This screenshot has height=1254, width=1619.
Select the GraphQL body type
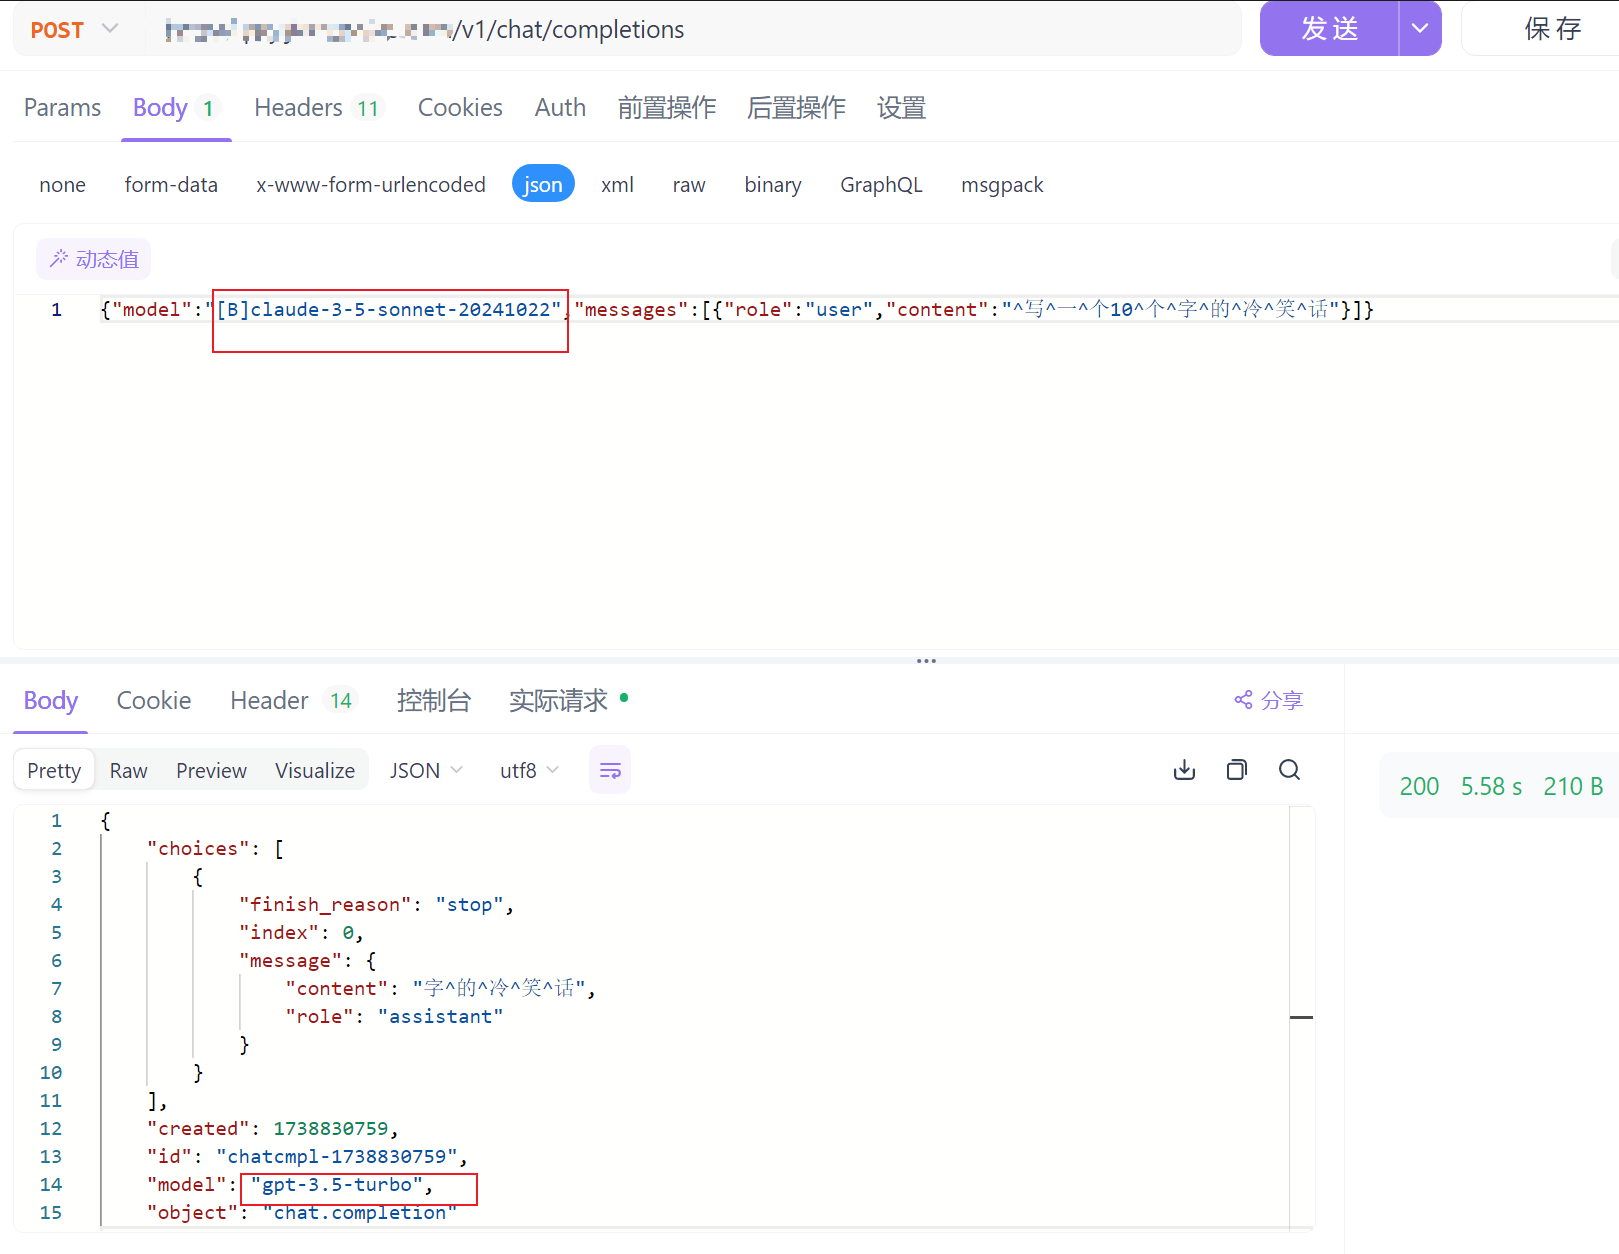pyautogui.click(x=881, y=185)
